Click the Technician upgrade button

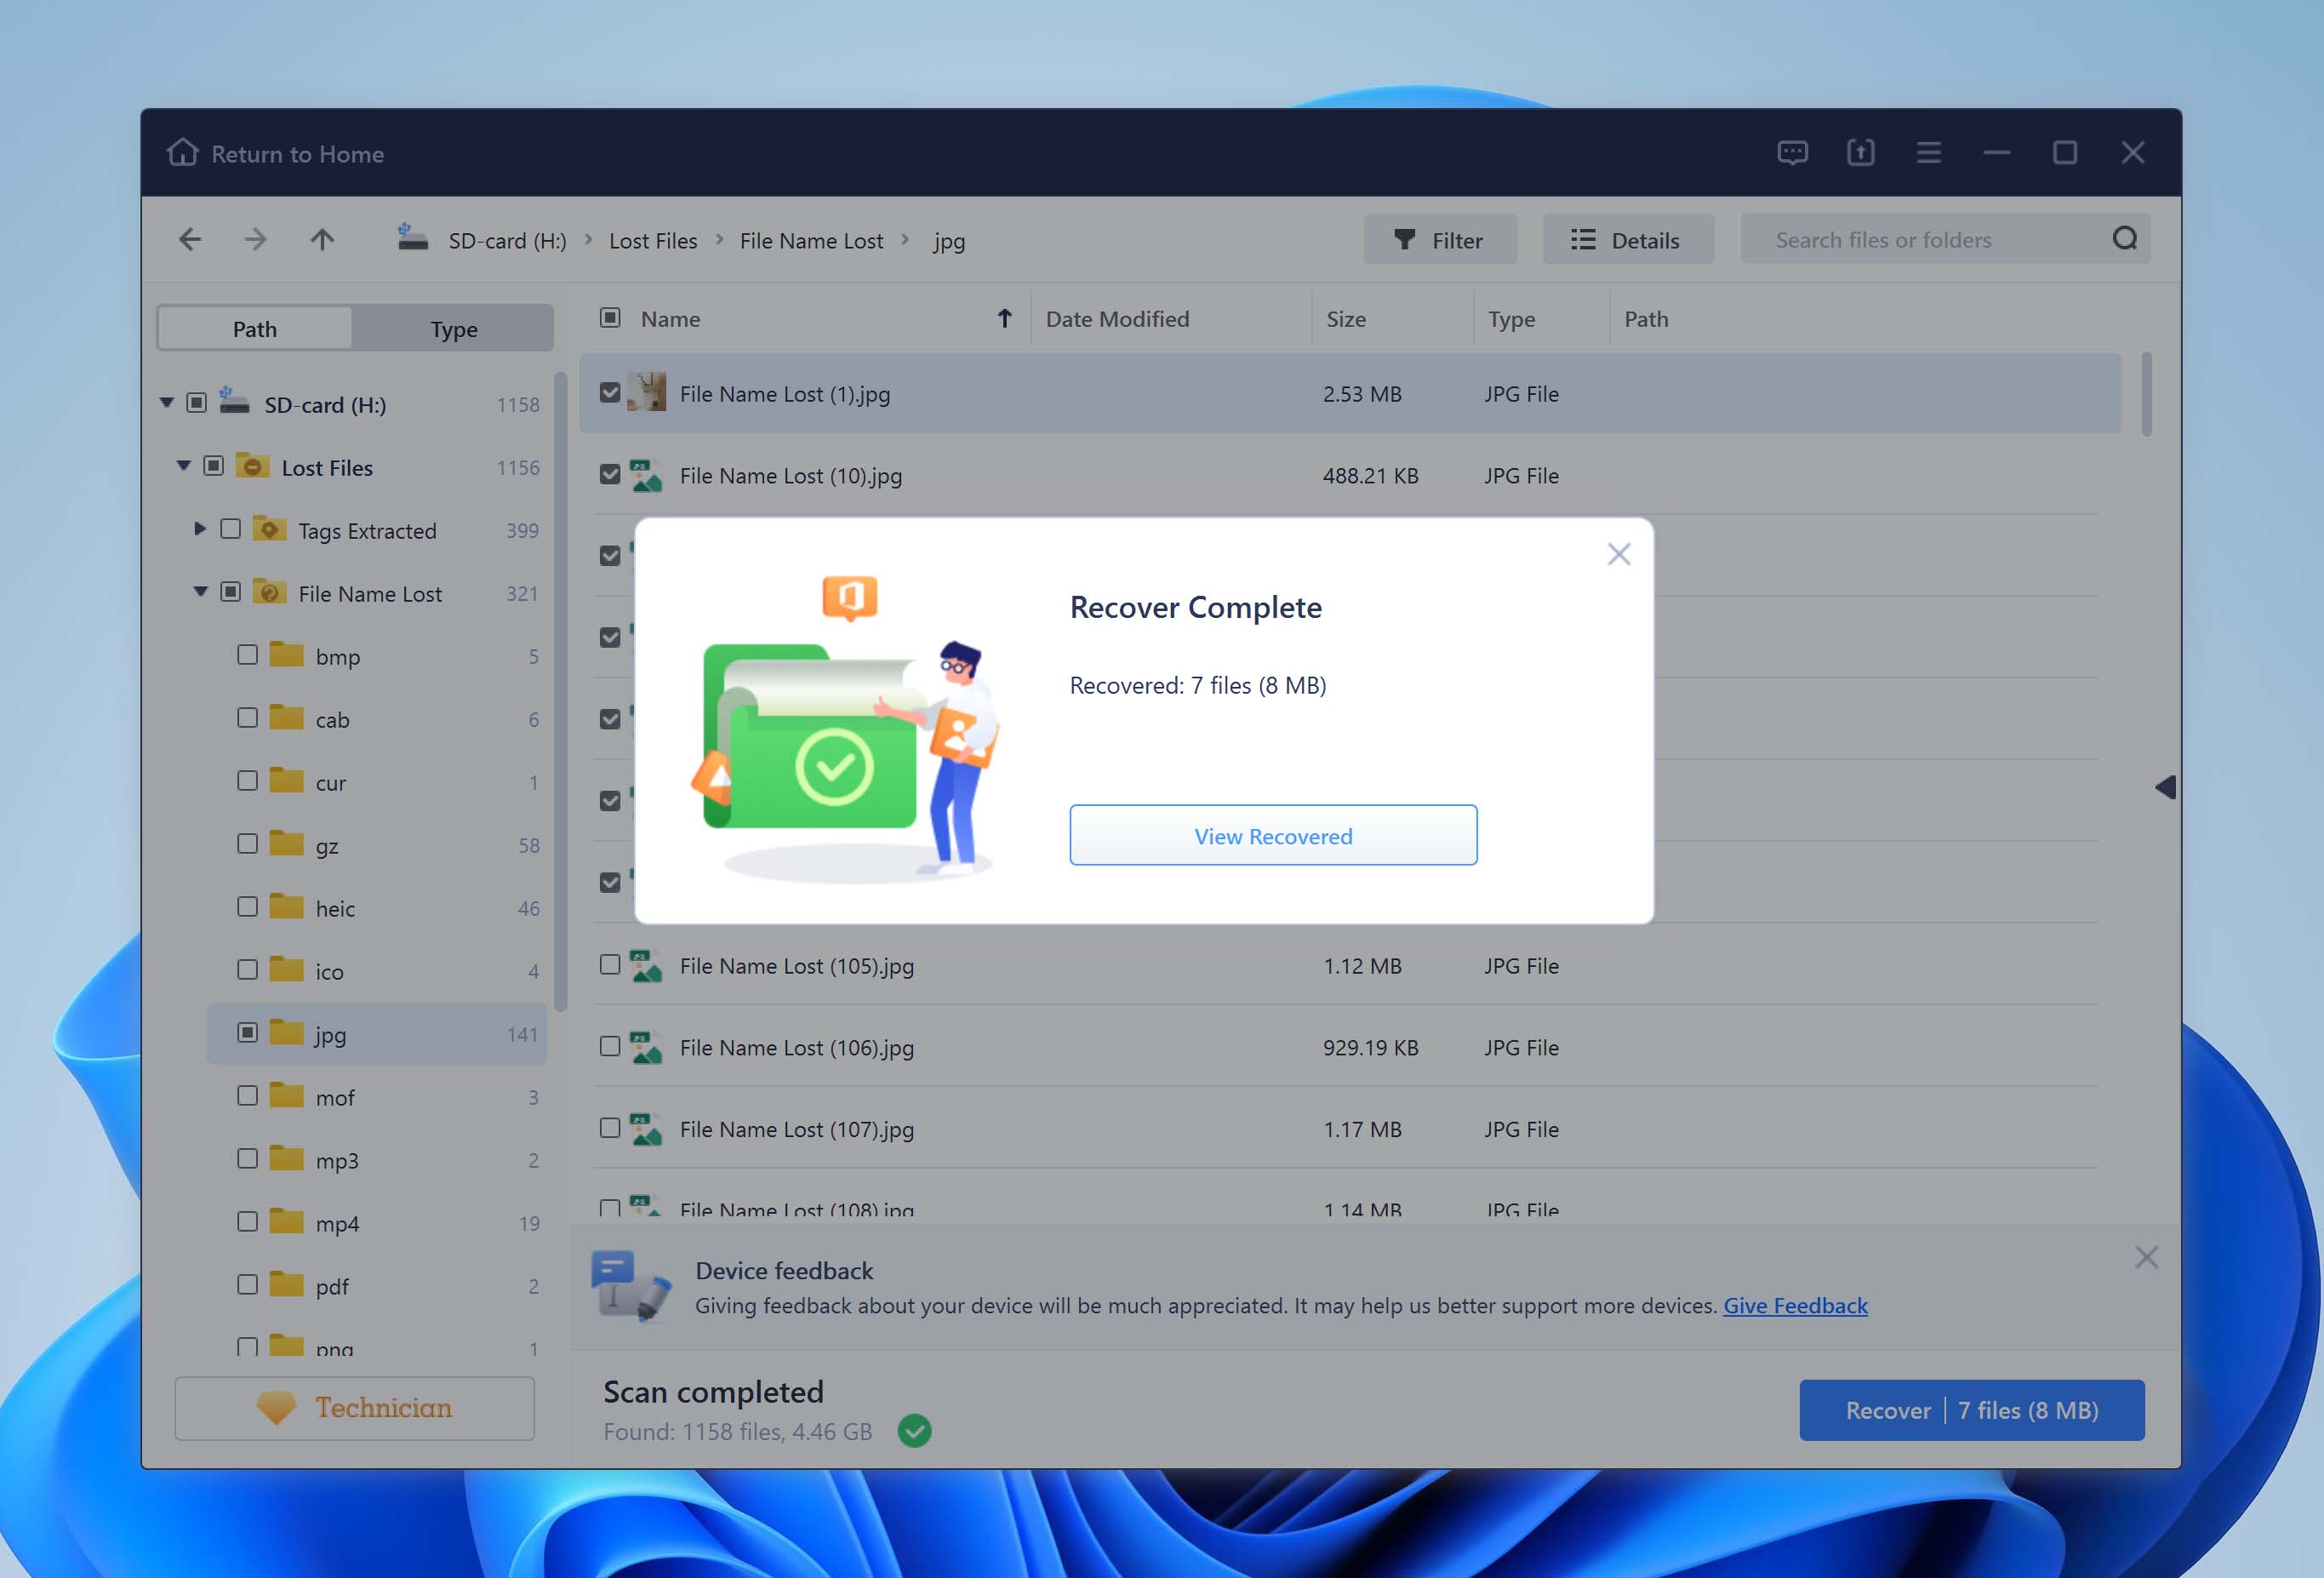355,1408
